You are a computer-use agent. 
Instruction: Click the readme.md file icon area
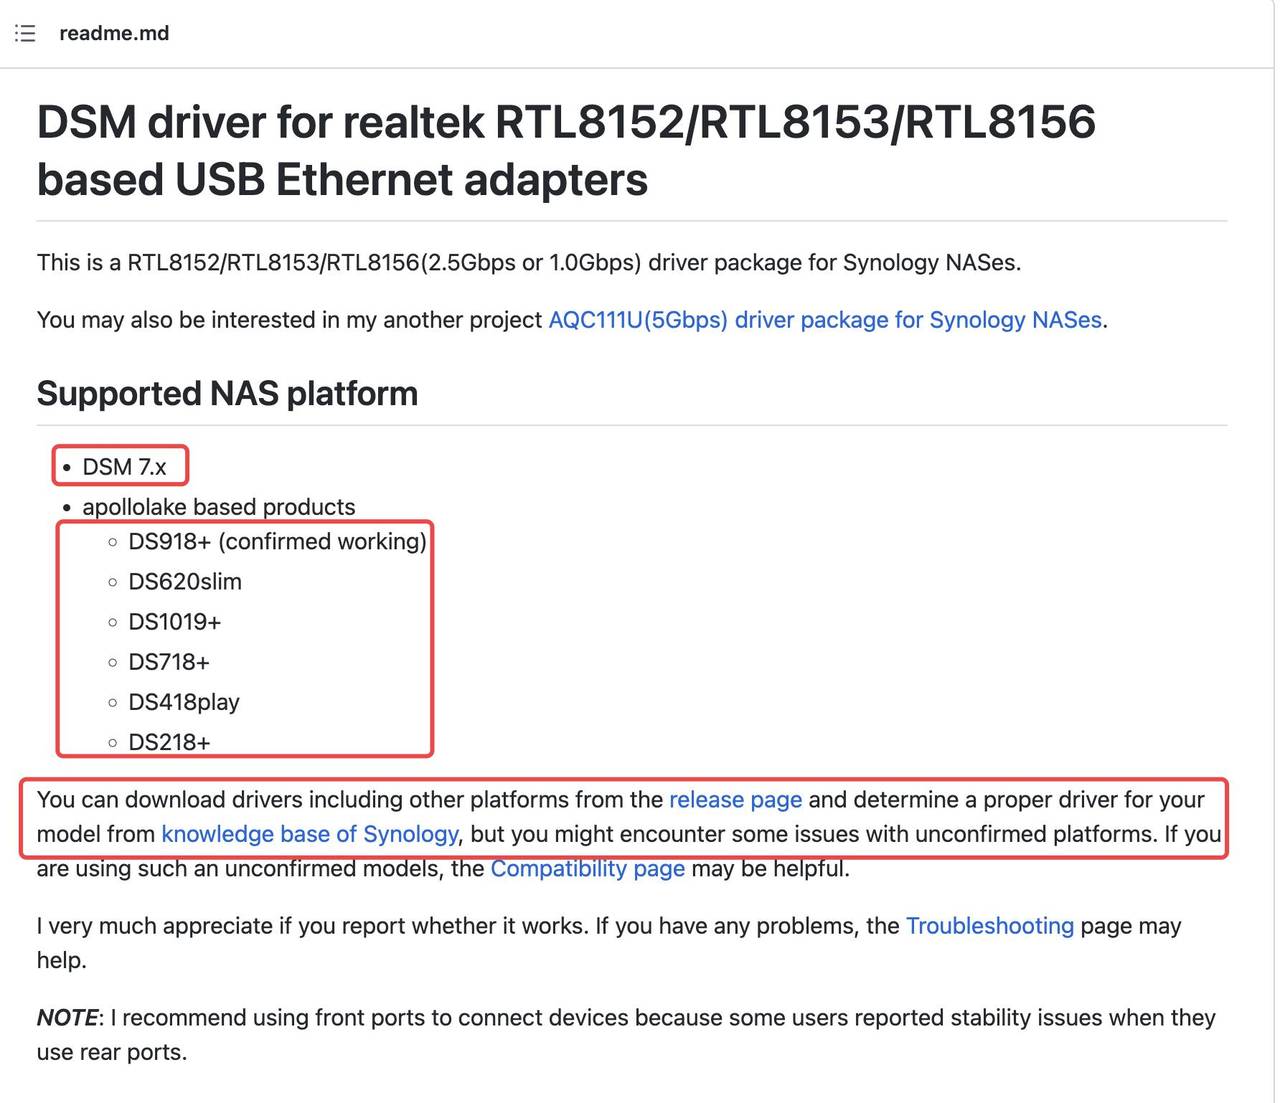(24, 33)
